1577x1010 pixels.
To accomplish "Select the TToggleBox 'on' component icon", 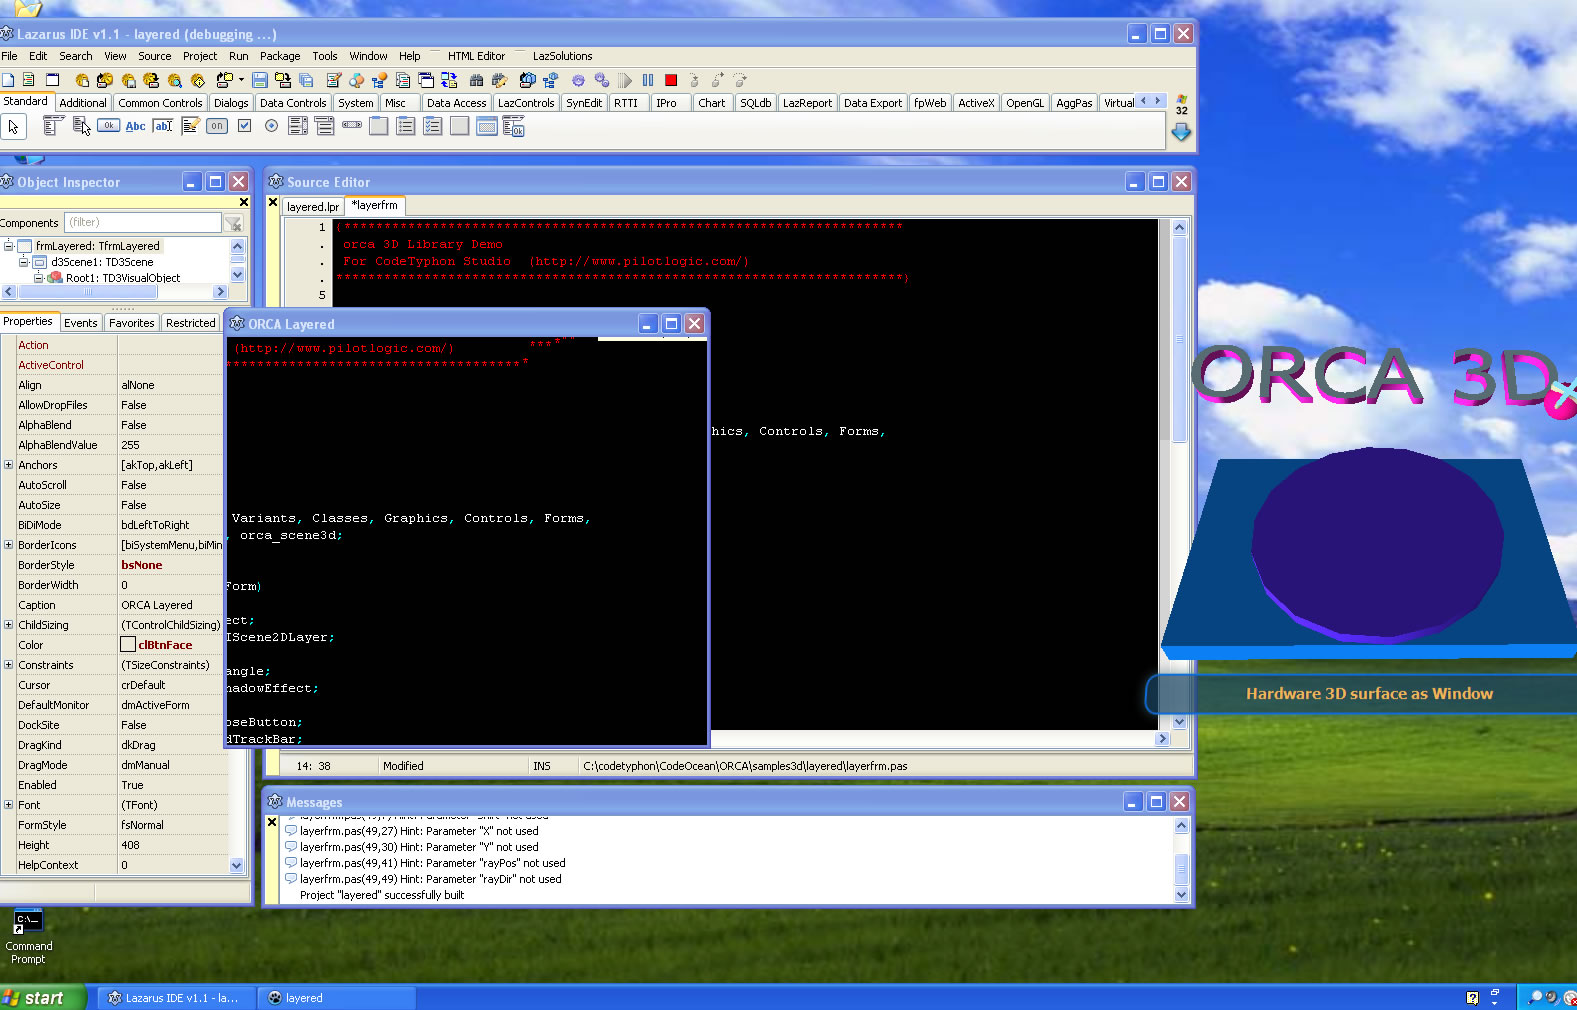I will pyautogui.click(x=217, y=125).
